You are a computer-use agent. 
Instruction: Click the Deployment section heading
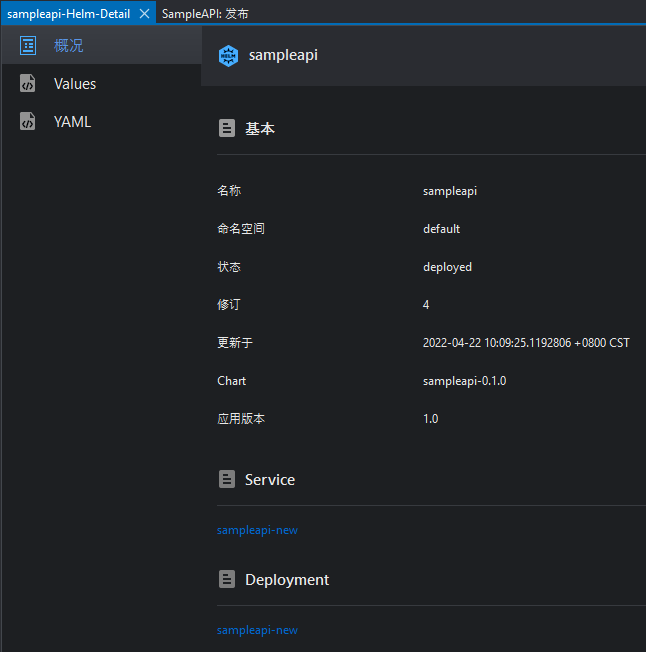click(287, 580)
